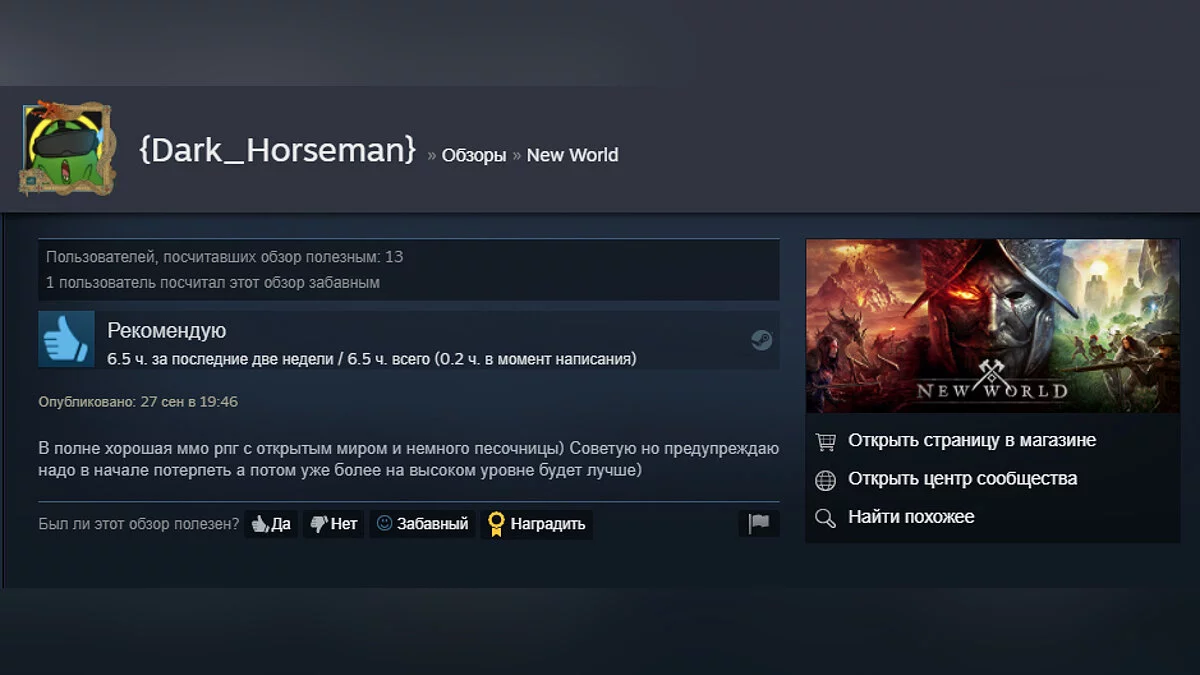Select Найти похожее link
Screen dimensions: 1200x675
click(911, 517)
